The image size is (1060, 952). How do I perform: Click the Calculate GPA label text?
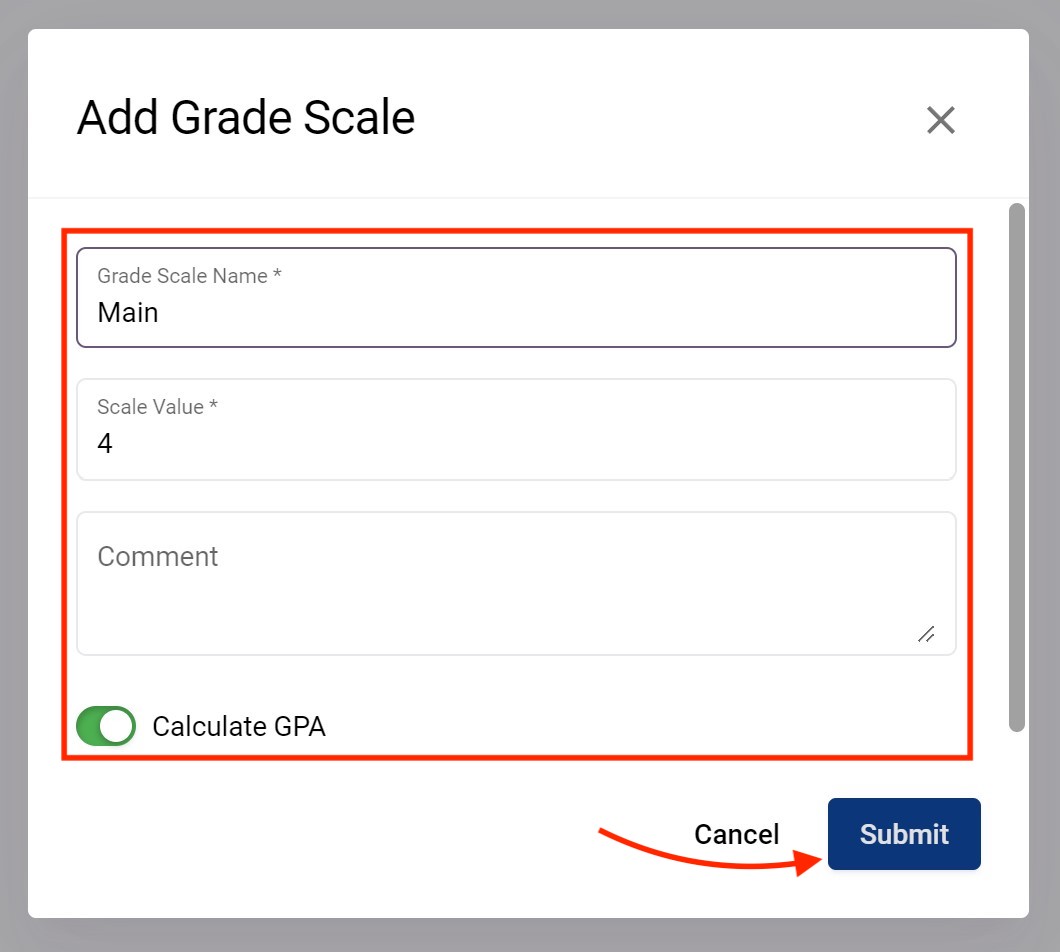239,726
